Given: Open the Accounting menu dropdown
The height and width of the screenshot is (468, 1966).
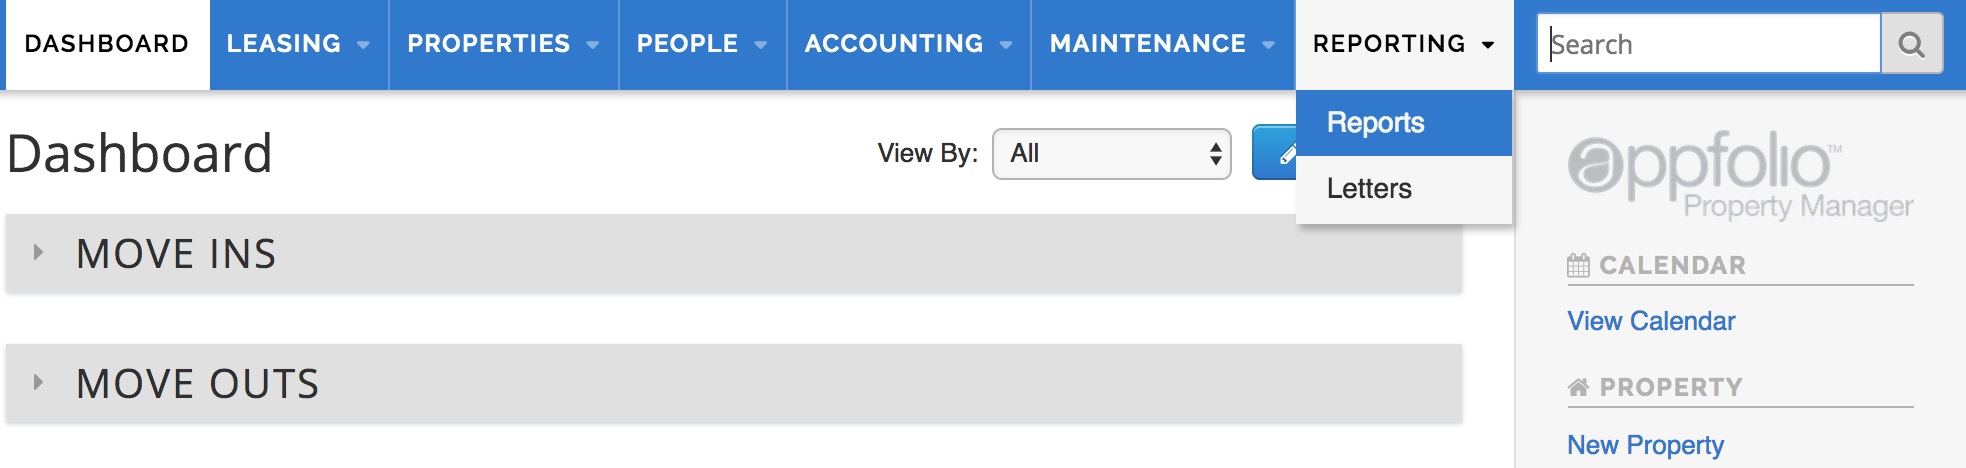Looking at the screenshot, I should coord(908,44).
